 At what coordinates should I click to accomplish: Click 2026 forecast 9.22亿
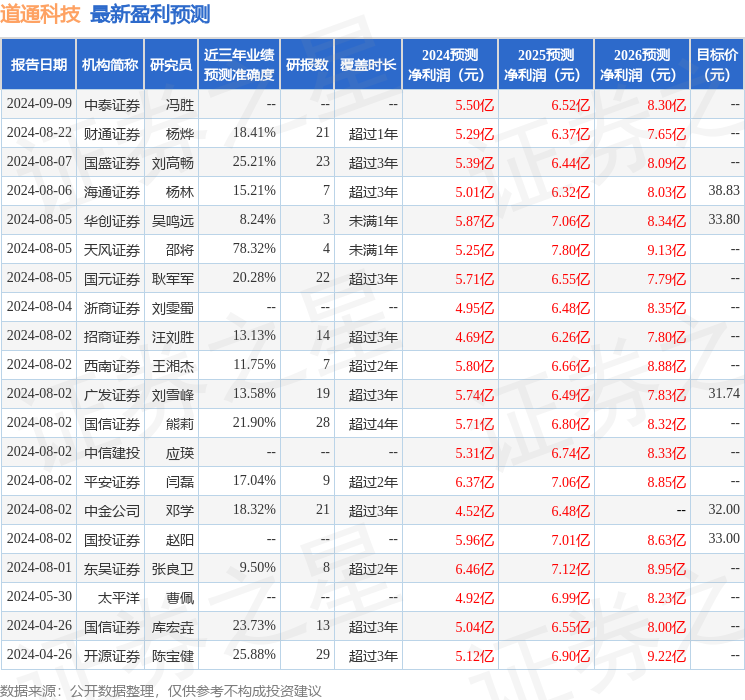pyautogui.click(x=667, y=656)
